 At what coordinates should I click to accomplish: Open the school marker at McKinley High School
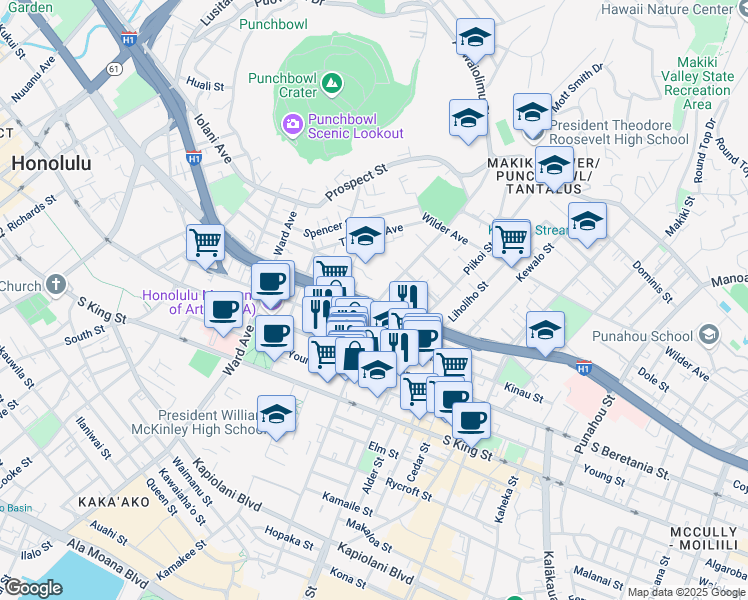tap(276, 415)
